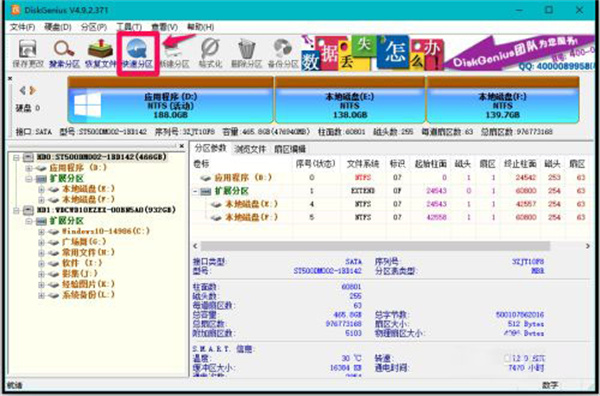
Task: Switch to the 浏览文件 tab
Action: click(250, 149)
